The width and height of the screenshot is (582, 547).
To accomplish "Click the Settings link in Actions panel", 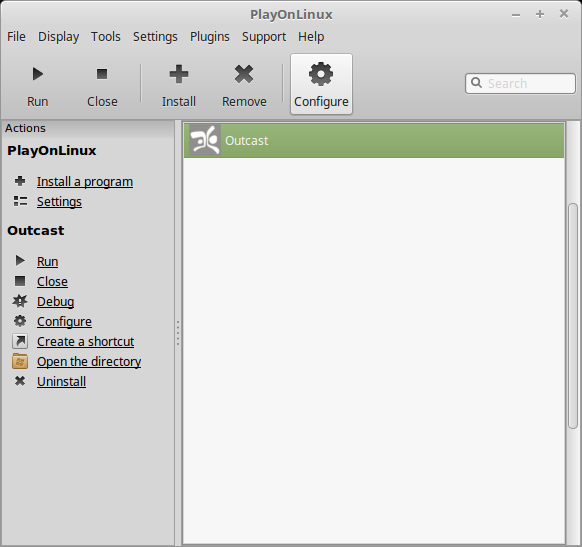I will pos(59,202).
